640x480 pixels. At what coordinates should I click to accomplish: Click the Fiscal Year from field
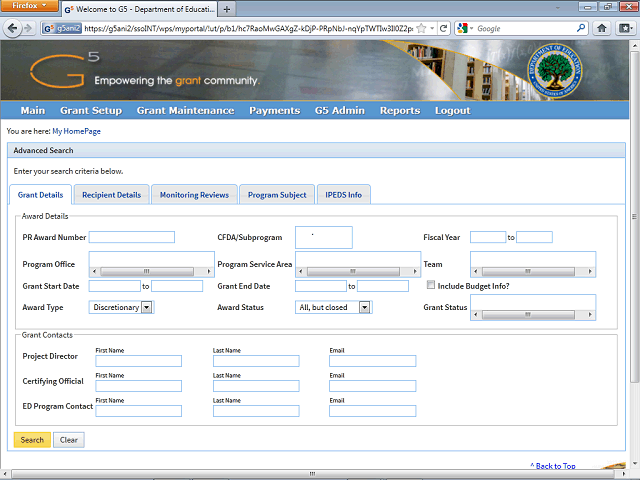click(x=488, y=237)
